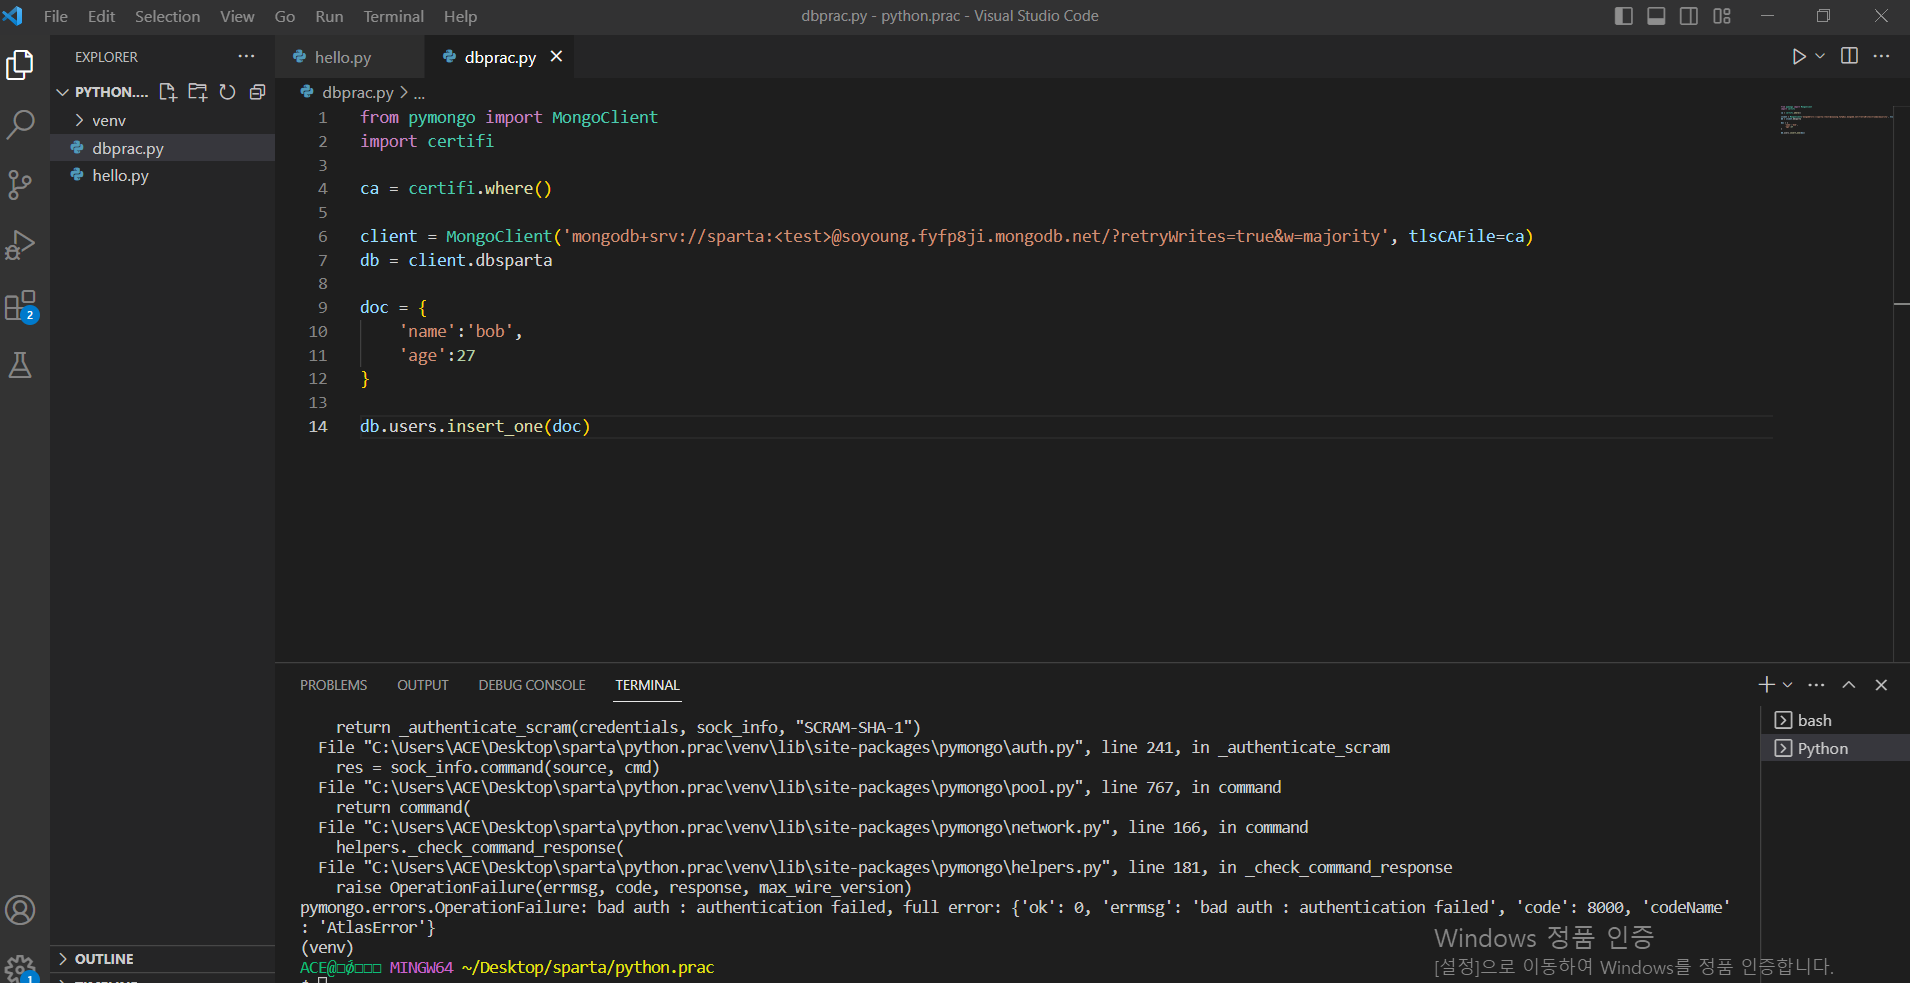Image resolution: width=1910 pixels, height=983 pixels.
Task: Expand the breadcrumb ellipsis after dbprac.py
Action: point(419,93)
